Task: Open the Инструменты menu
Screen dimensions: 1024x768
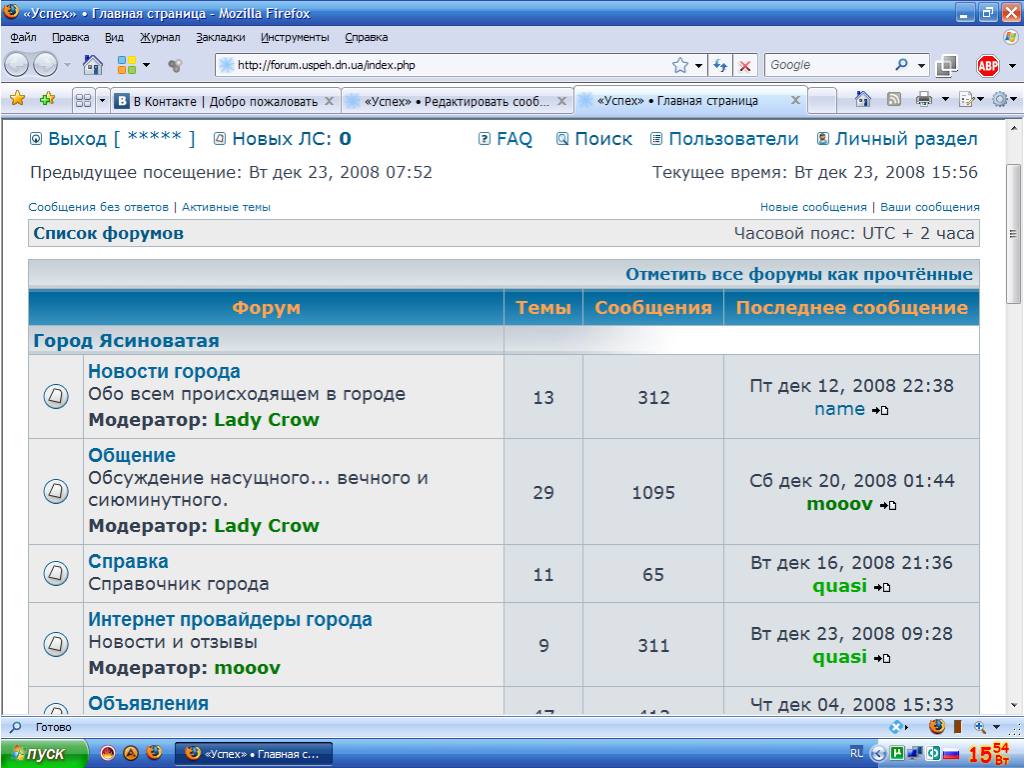Action: (x=295, y=37)
